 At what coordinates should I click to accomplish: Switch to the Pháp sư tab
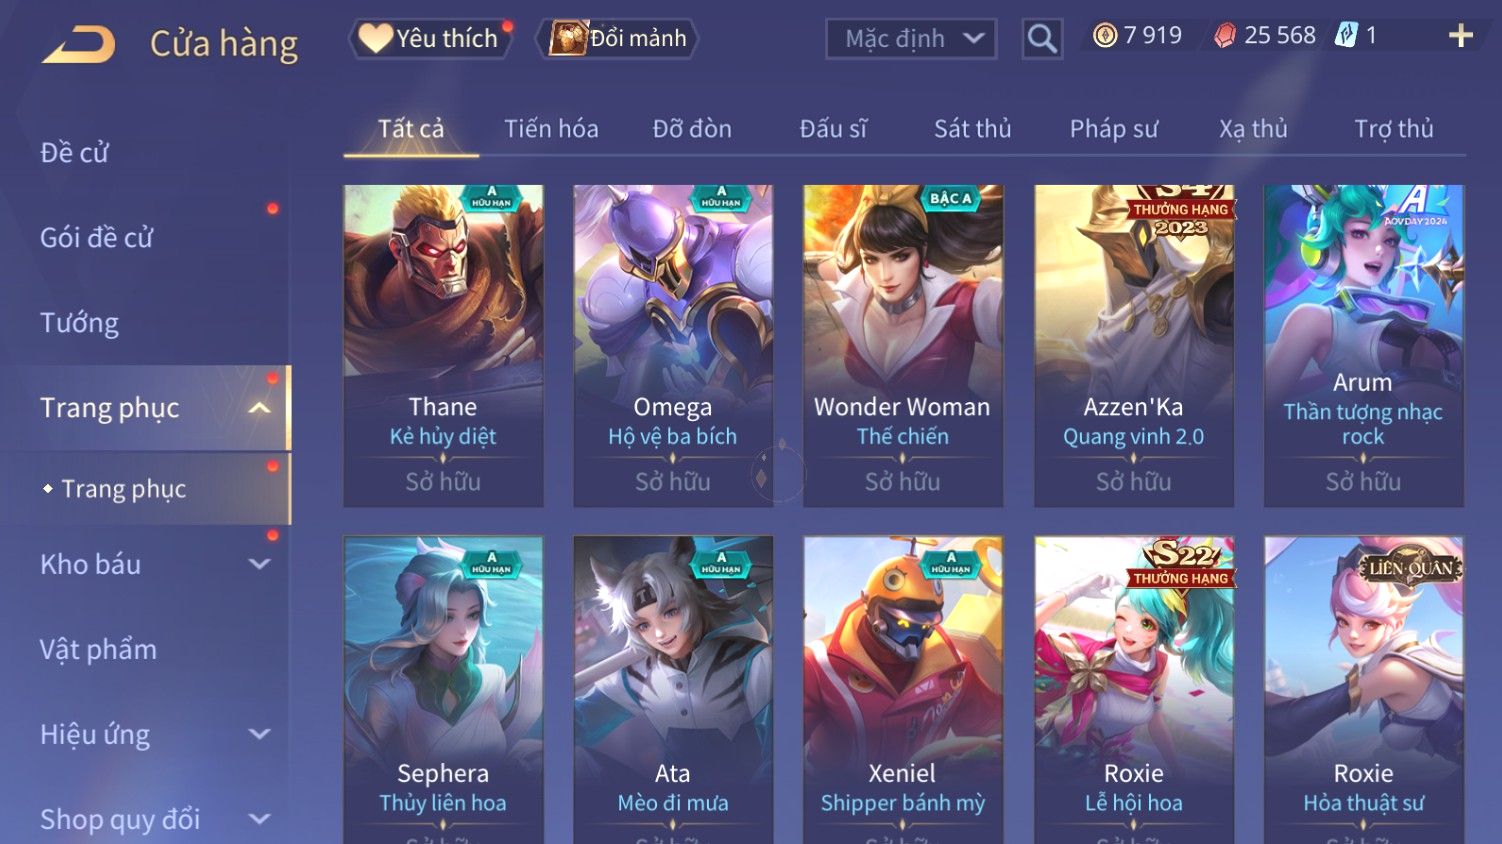click(x=1114, y=129)
